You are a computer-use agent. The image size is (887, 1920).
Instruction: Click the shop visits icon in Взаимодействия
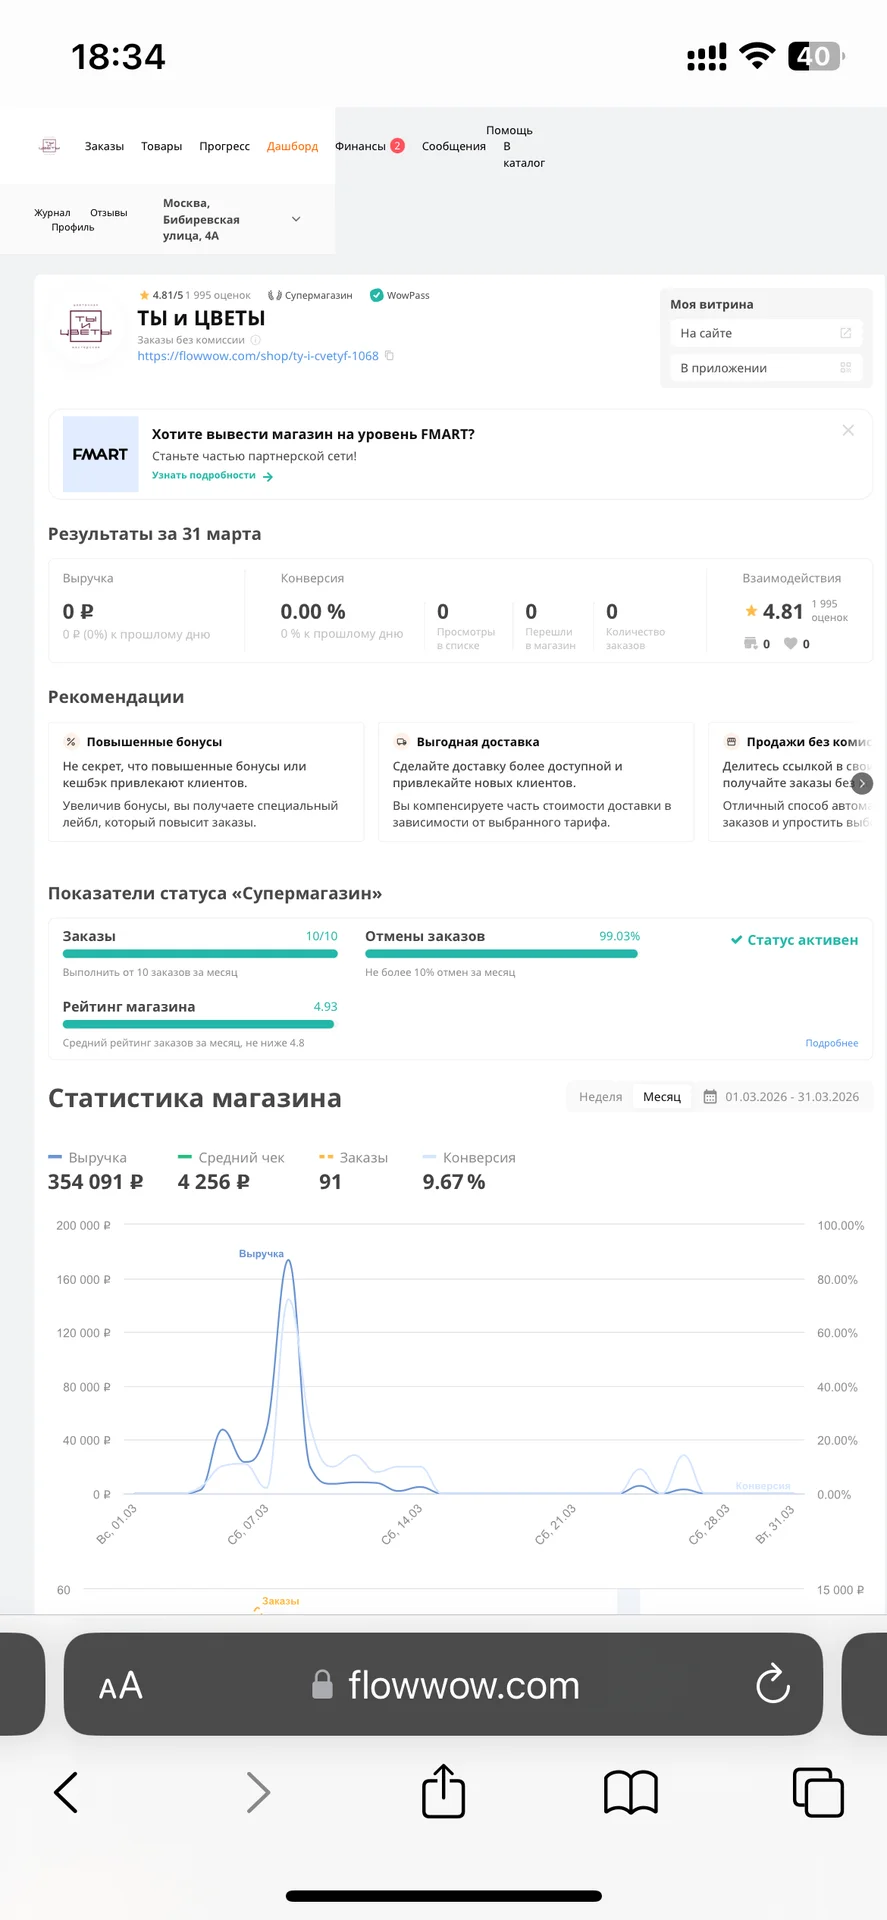point(750,643)
